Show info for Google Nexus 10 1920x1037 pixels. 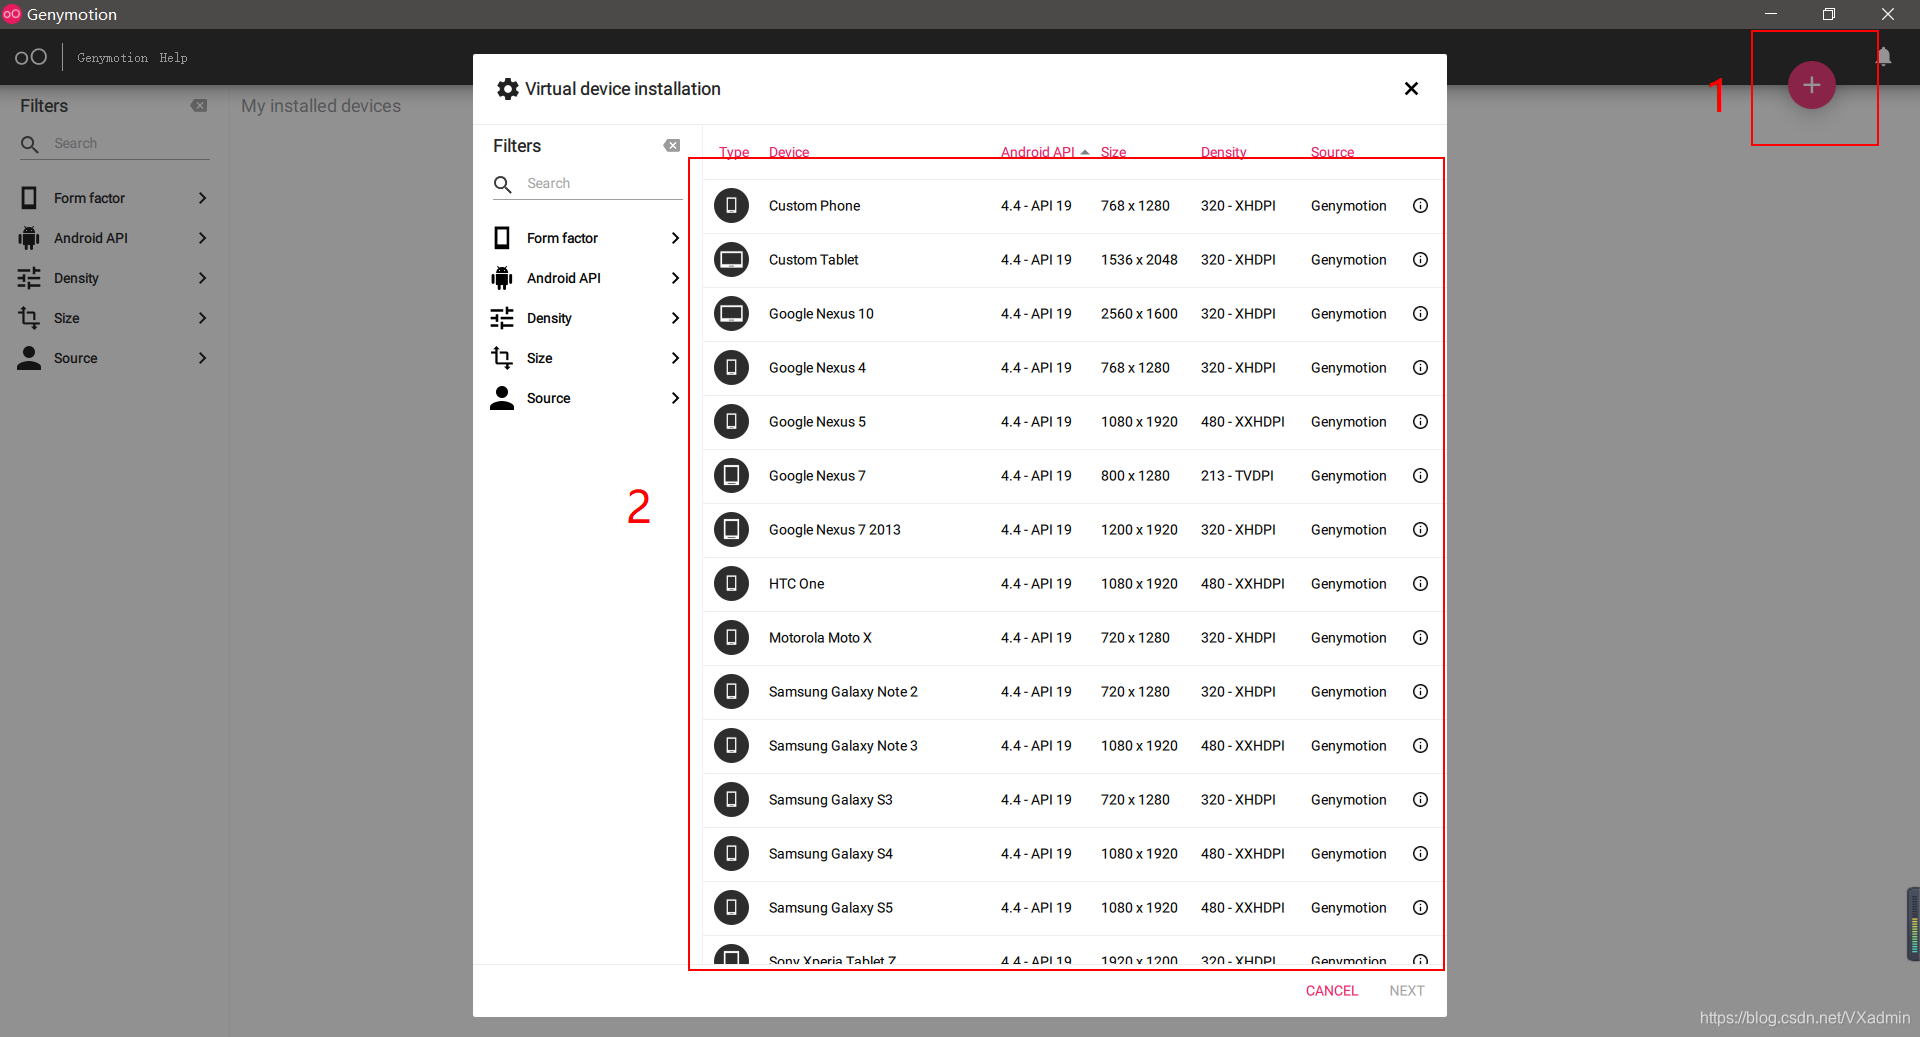tap(1420, 314)
